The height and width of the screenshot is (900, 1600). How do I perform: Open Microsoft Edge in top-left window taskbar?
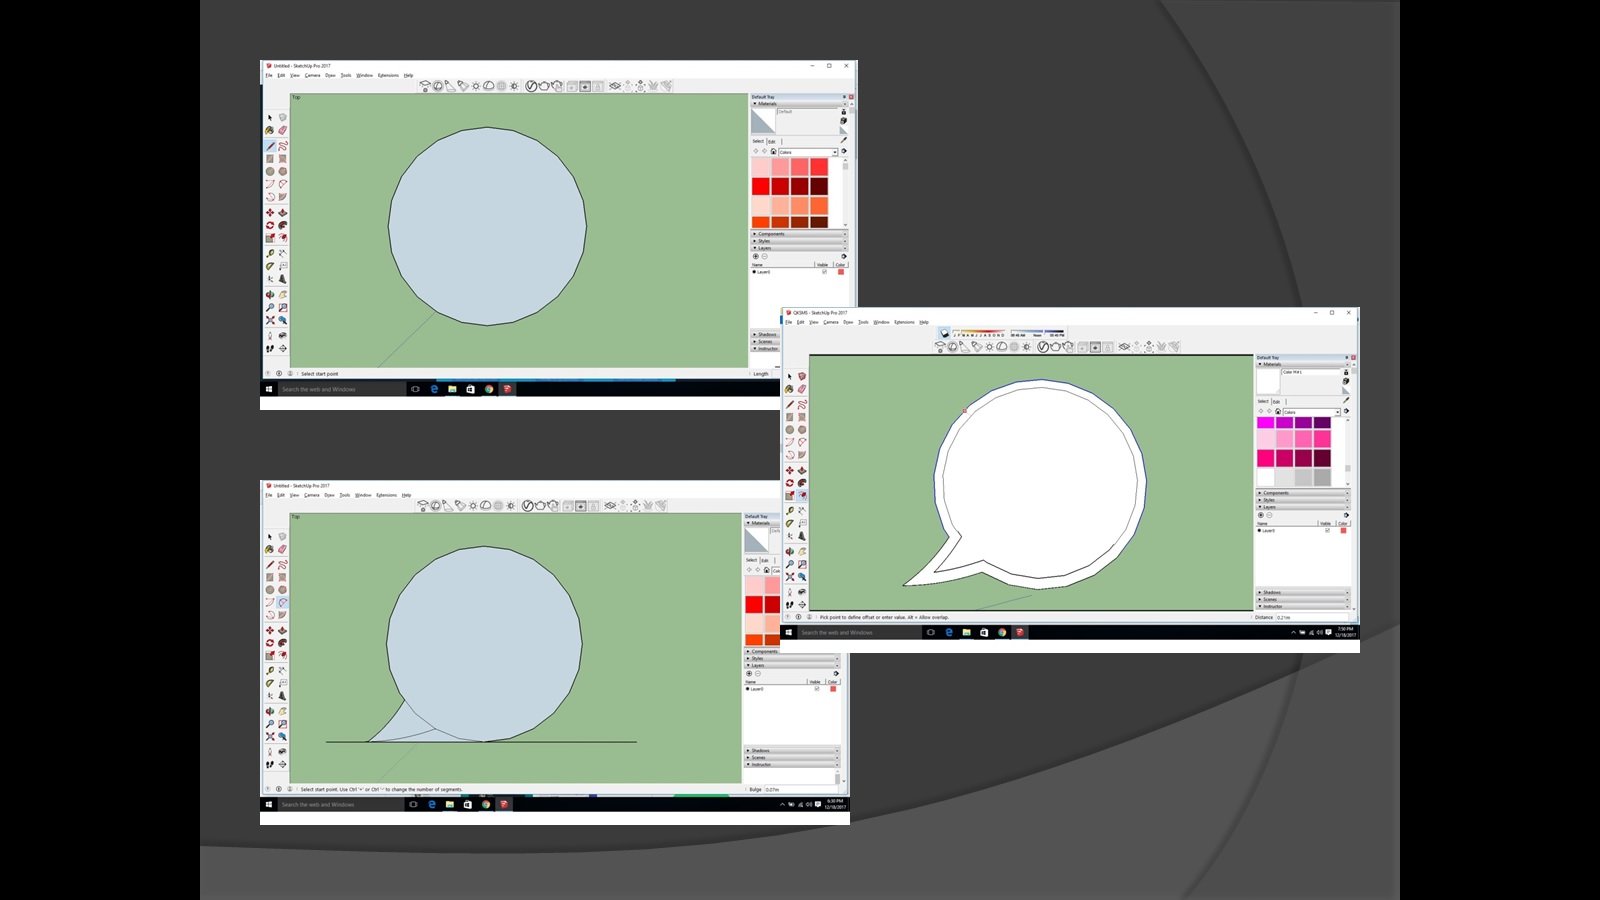(434, 389)
